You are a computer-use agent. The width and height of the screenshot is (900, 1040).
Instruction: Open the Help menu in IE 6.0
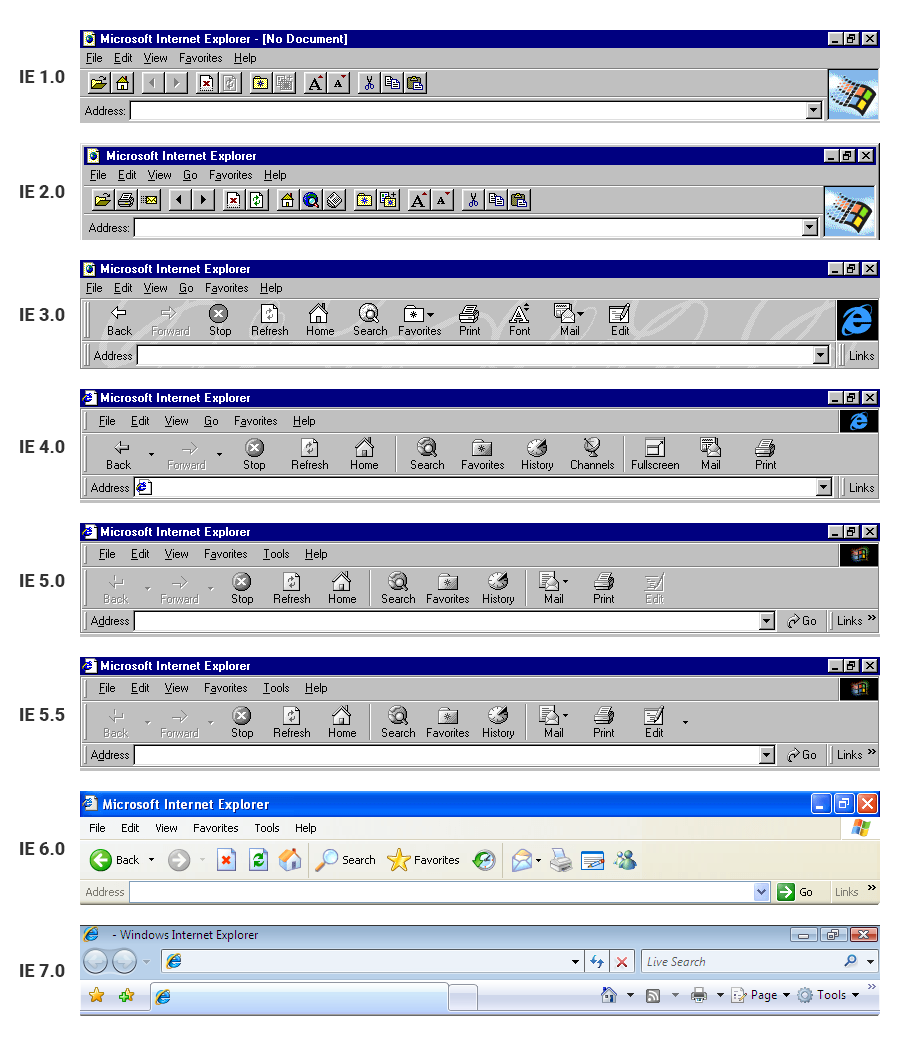click(x=305, y=828)
